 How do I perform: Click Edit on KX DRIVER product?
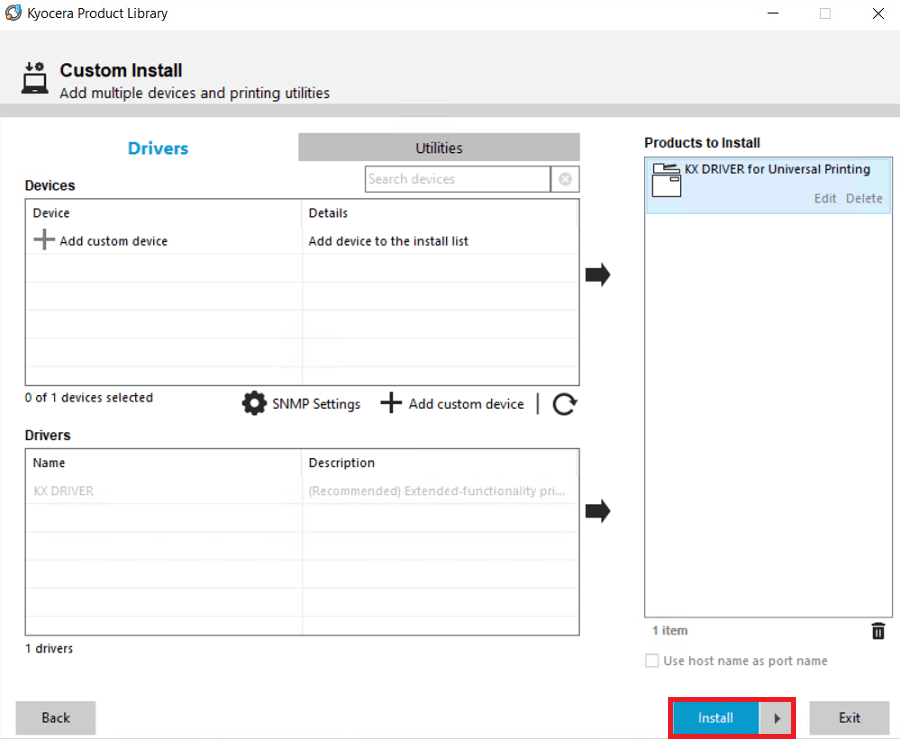pyautogui.click(x=825, y=199)
